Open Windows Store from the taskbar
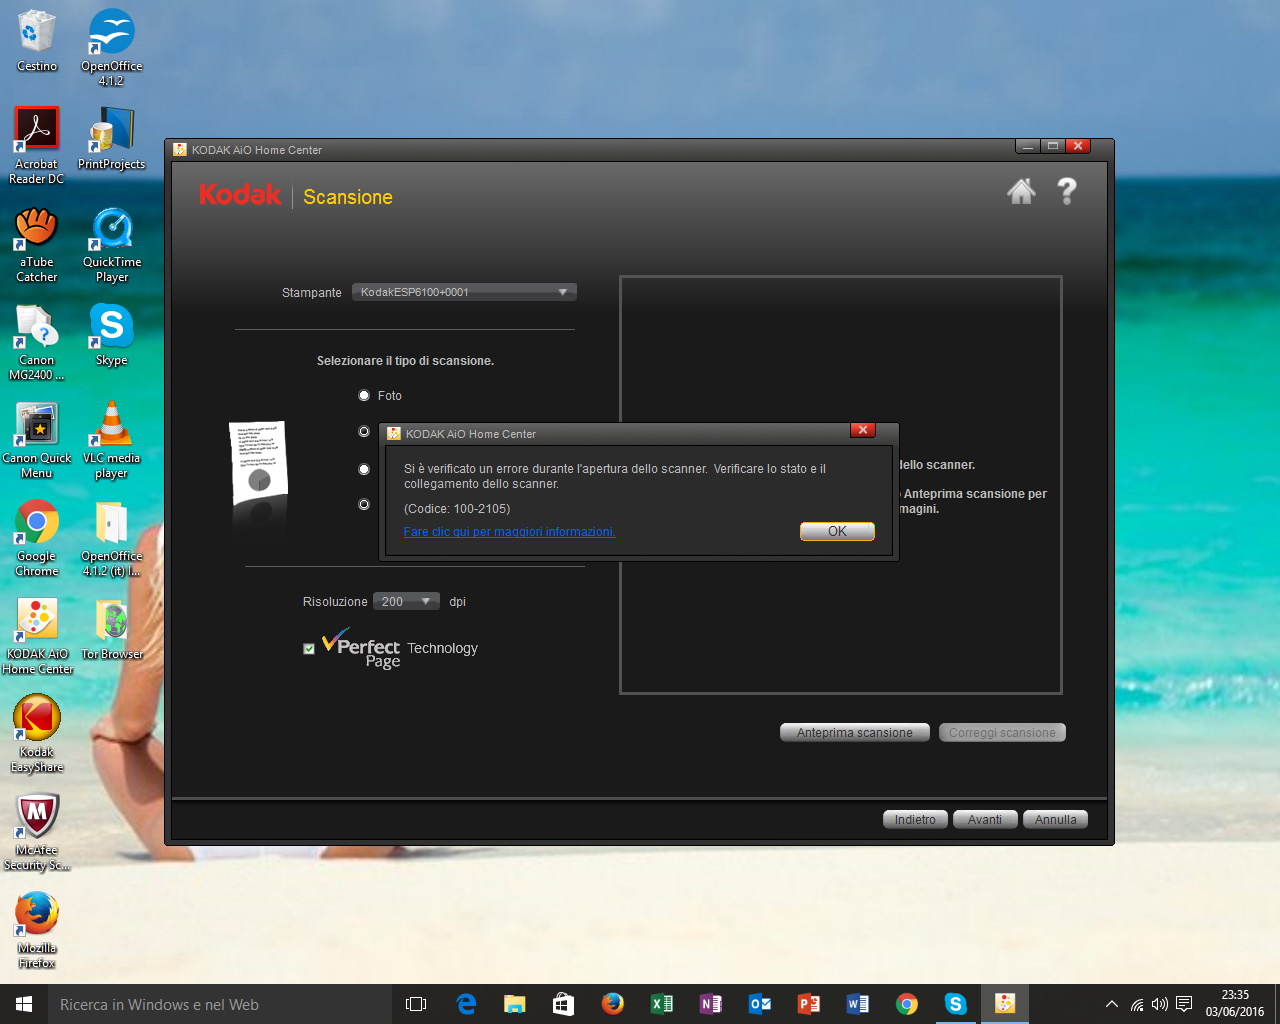This screenshot has width=1280, height=1024. pyautogui.click(x=564, y=1004)
